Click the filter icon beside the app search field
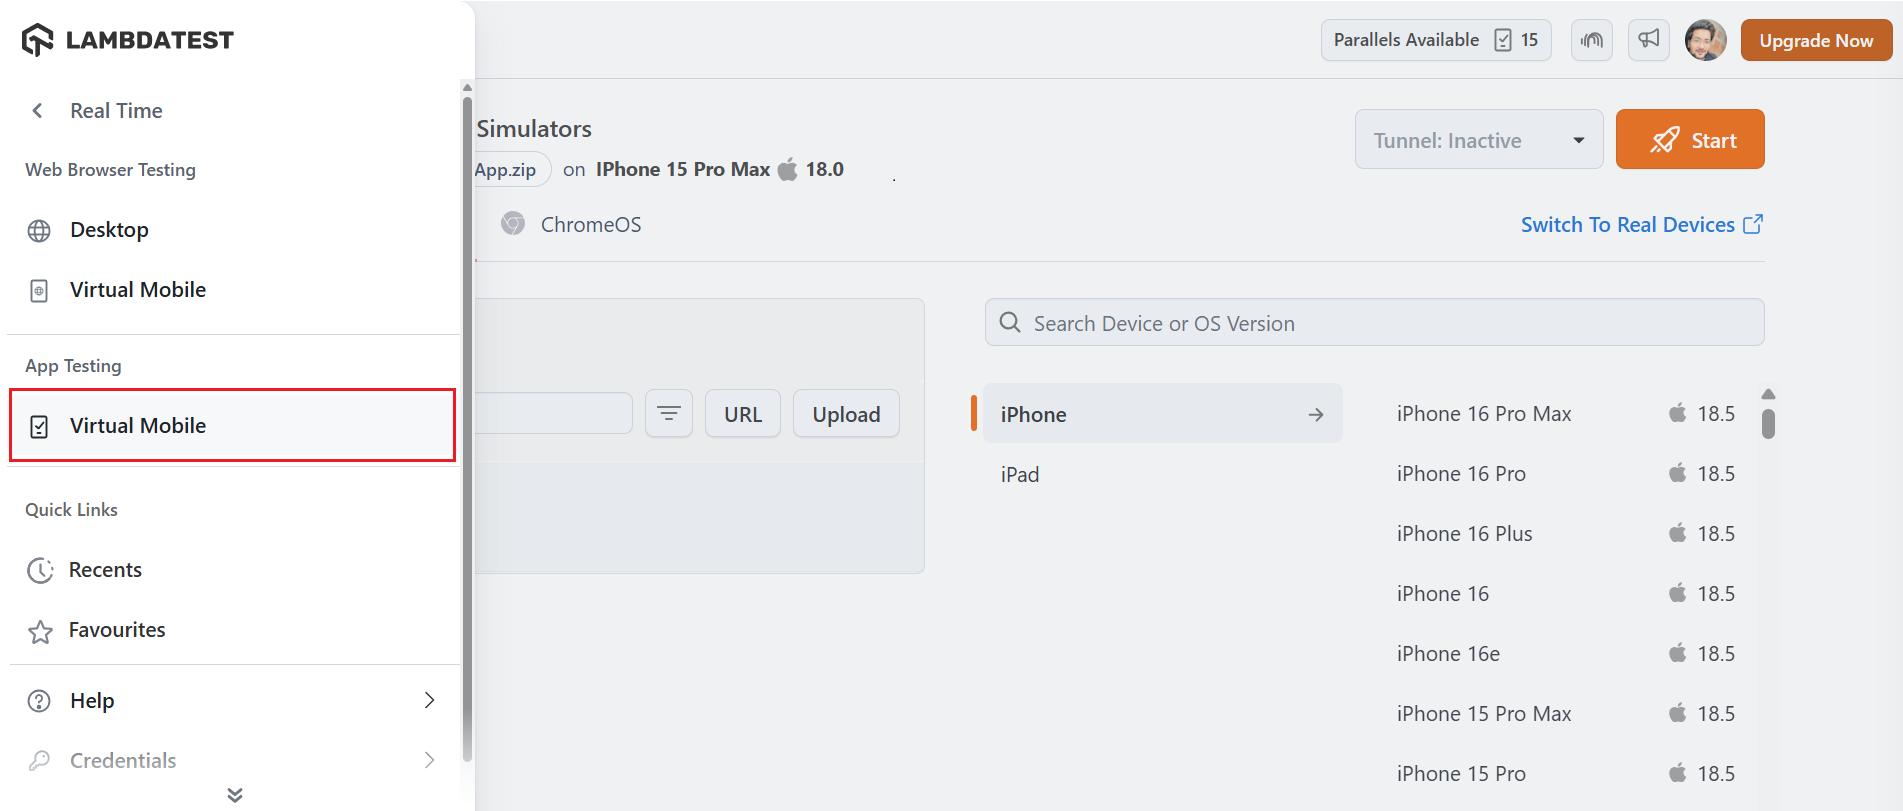 point(668,413)
